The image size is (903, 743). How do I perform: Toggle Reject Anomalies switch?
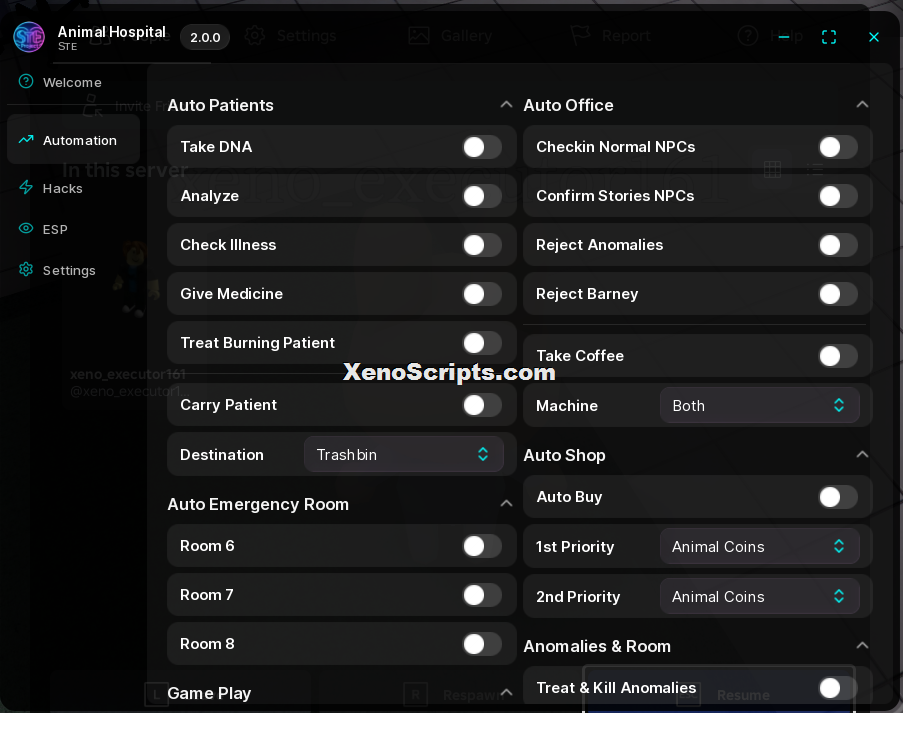tap(838, 245)
